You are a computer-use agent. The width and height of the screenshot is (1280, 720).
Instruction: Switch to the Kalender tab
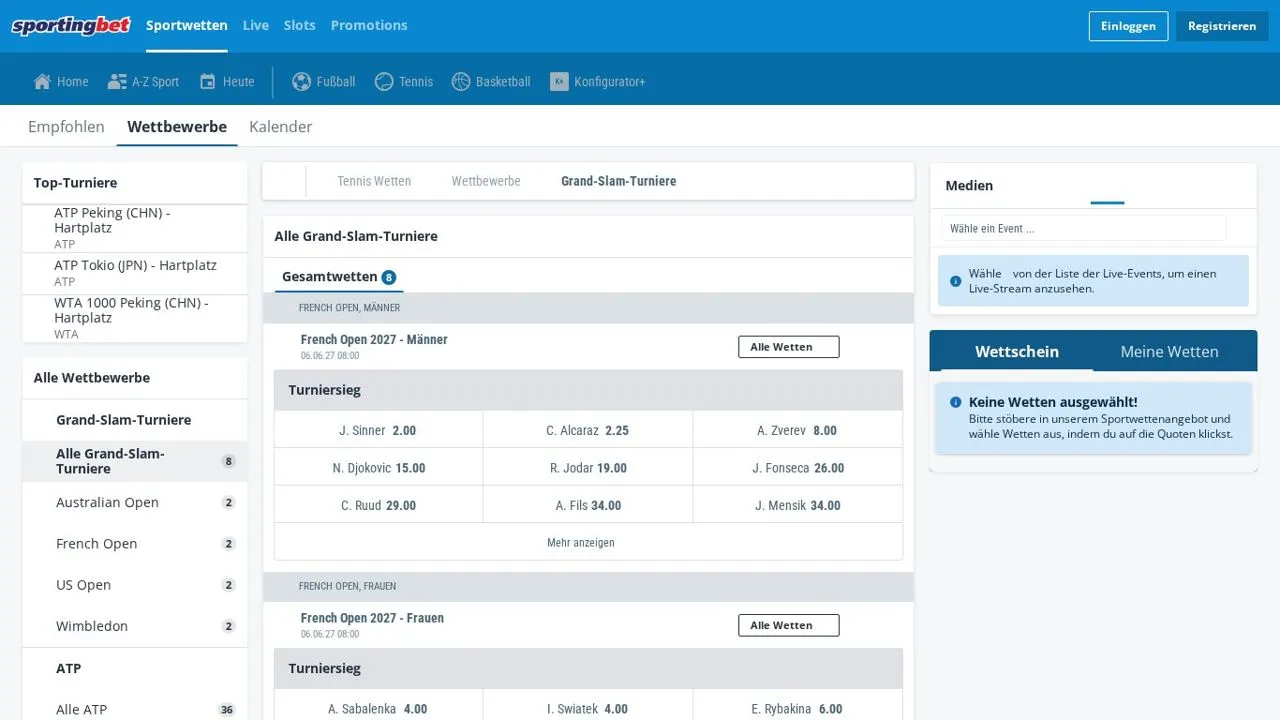pos(281,127)
